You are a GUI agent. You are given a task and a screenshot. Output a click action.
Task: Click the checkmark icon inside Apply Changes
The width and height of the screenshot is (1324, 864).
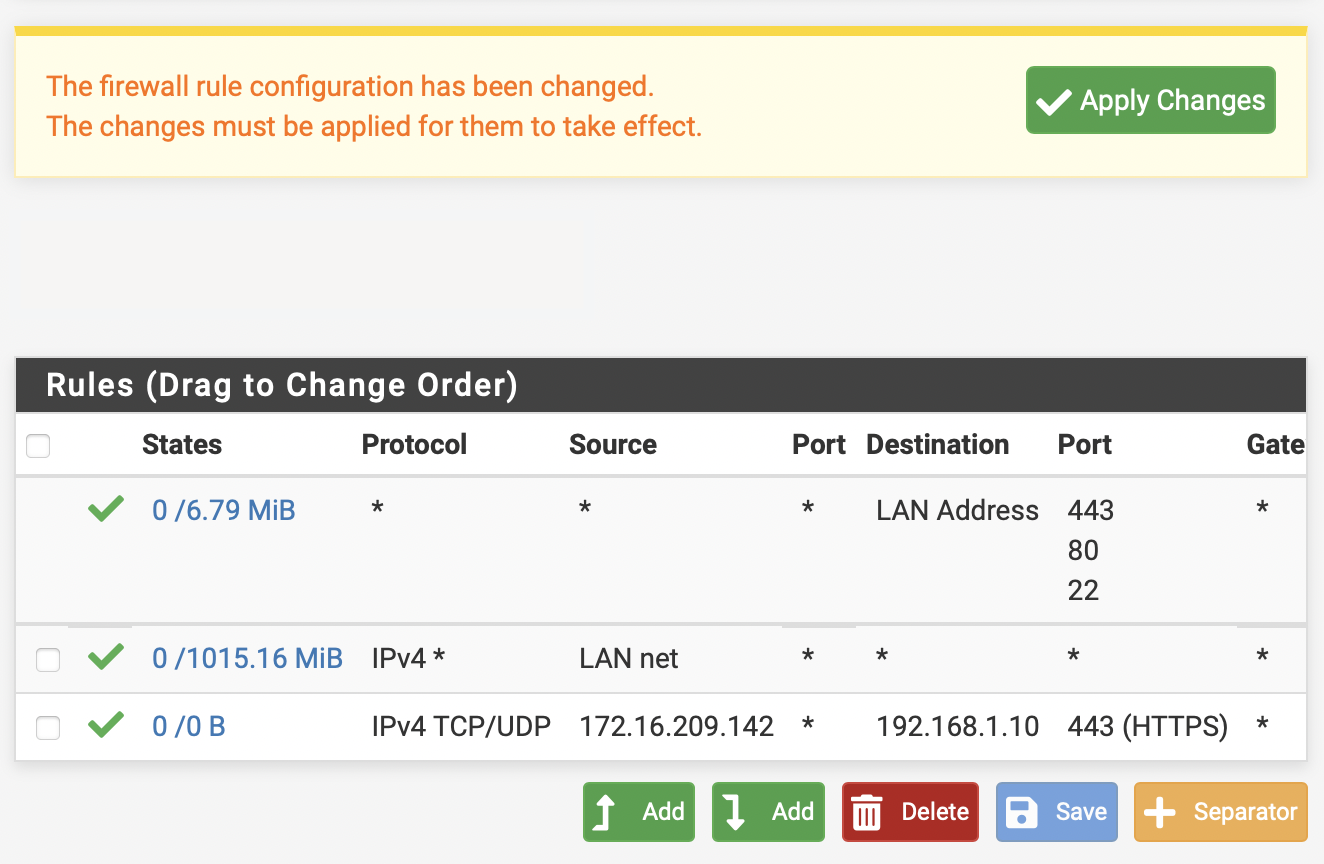click(x=1053, y=100)
